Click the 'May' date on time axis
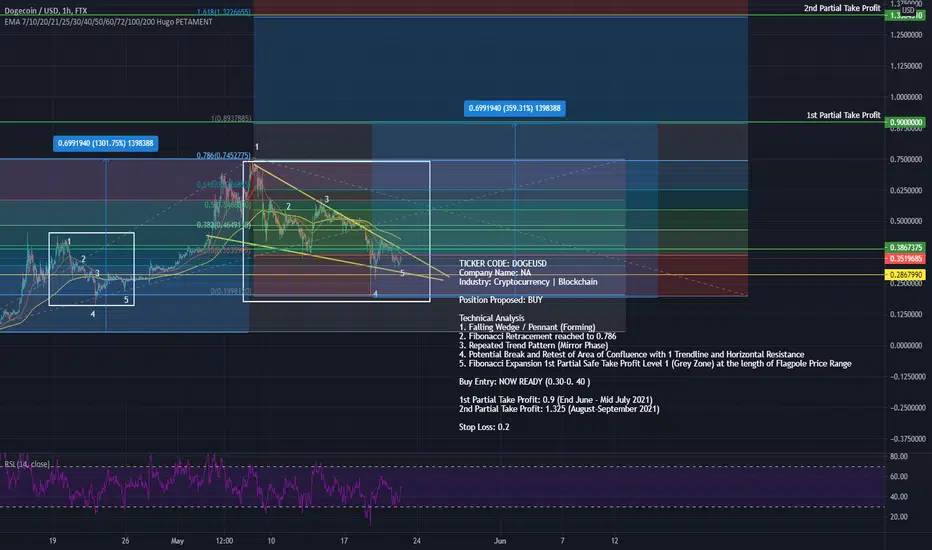 coord(177,540)
